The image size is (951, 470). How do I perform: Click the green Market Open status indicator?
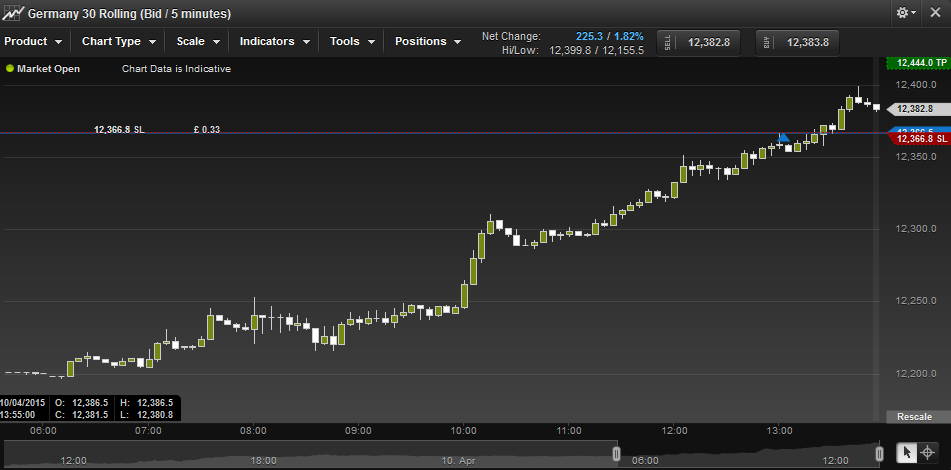click(10, 69)
